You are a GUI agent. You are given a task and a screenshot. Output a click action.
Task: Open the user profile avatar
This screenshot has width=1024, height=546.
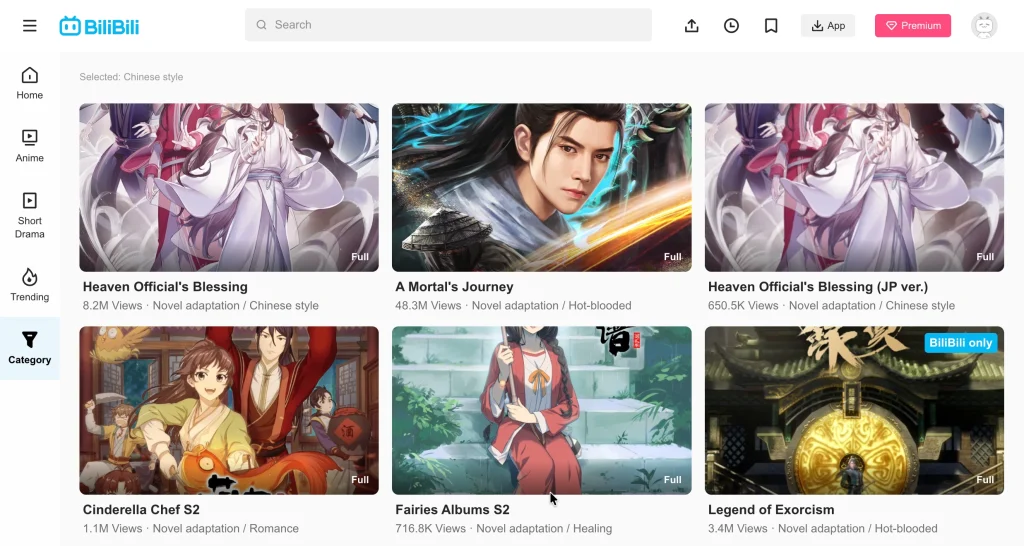coord(984,25)
